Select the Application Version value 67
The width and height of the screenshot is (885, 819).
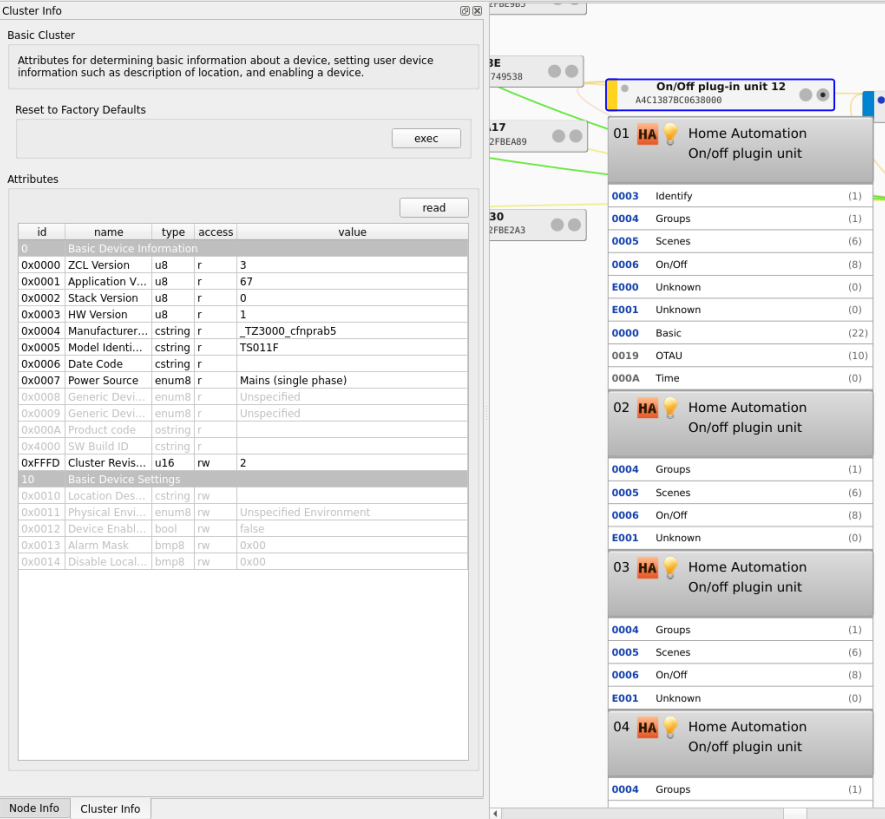tap(352, 281)
